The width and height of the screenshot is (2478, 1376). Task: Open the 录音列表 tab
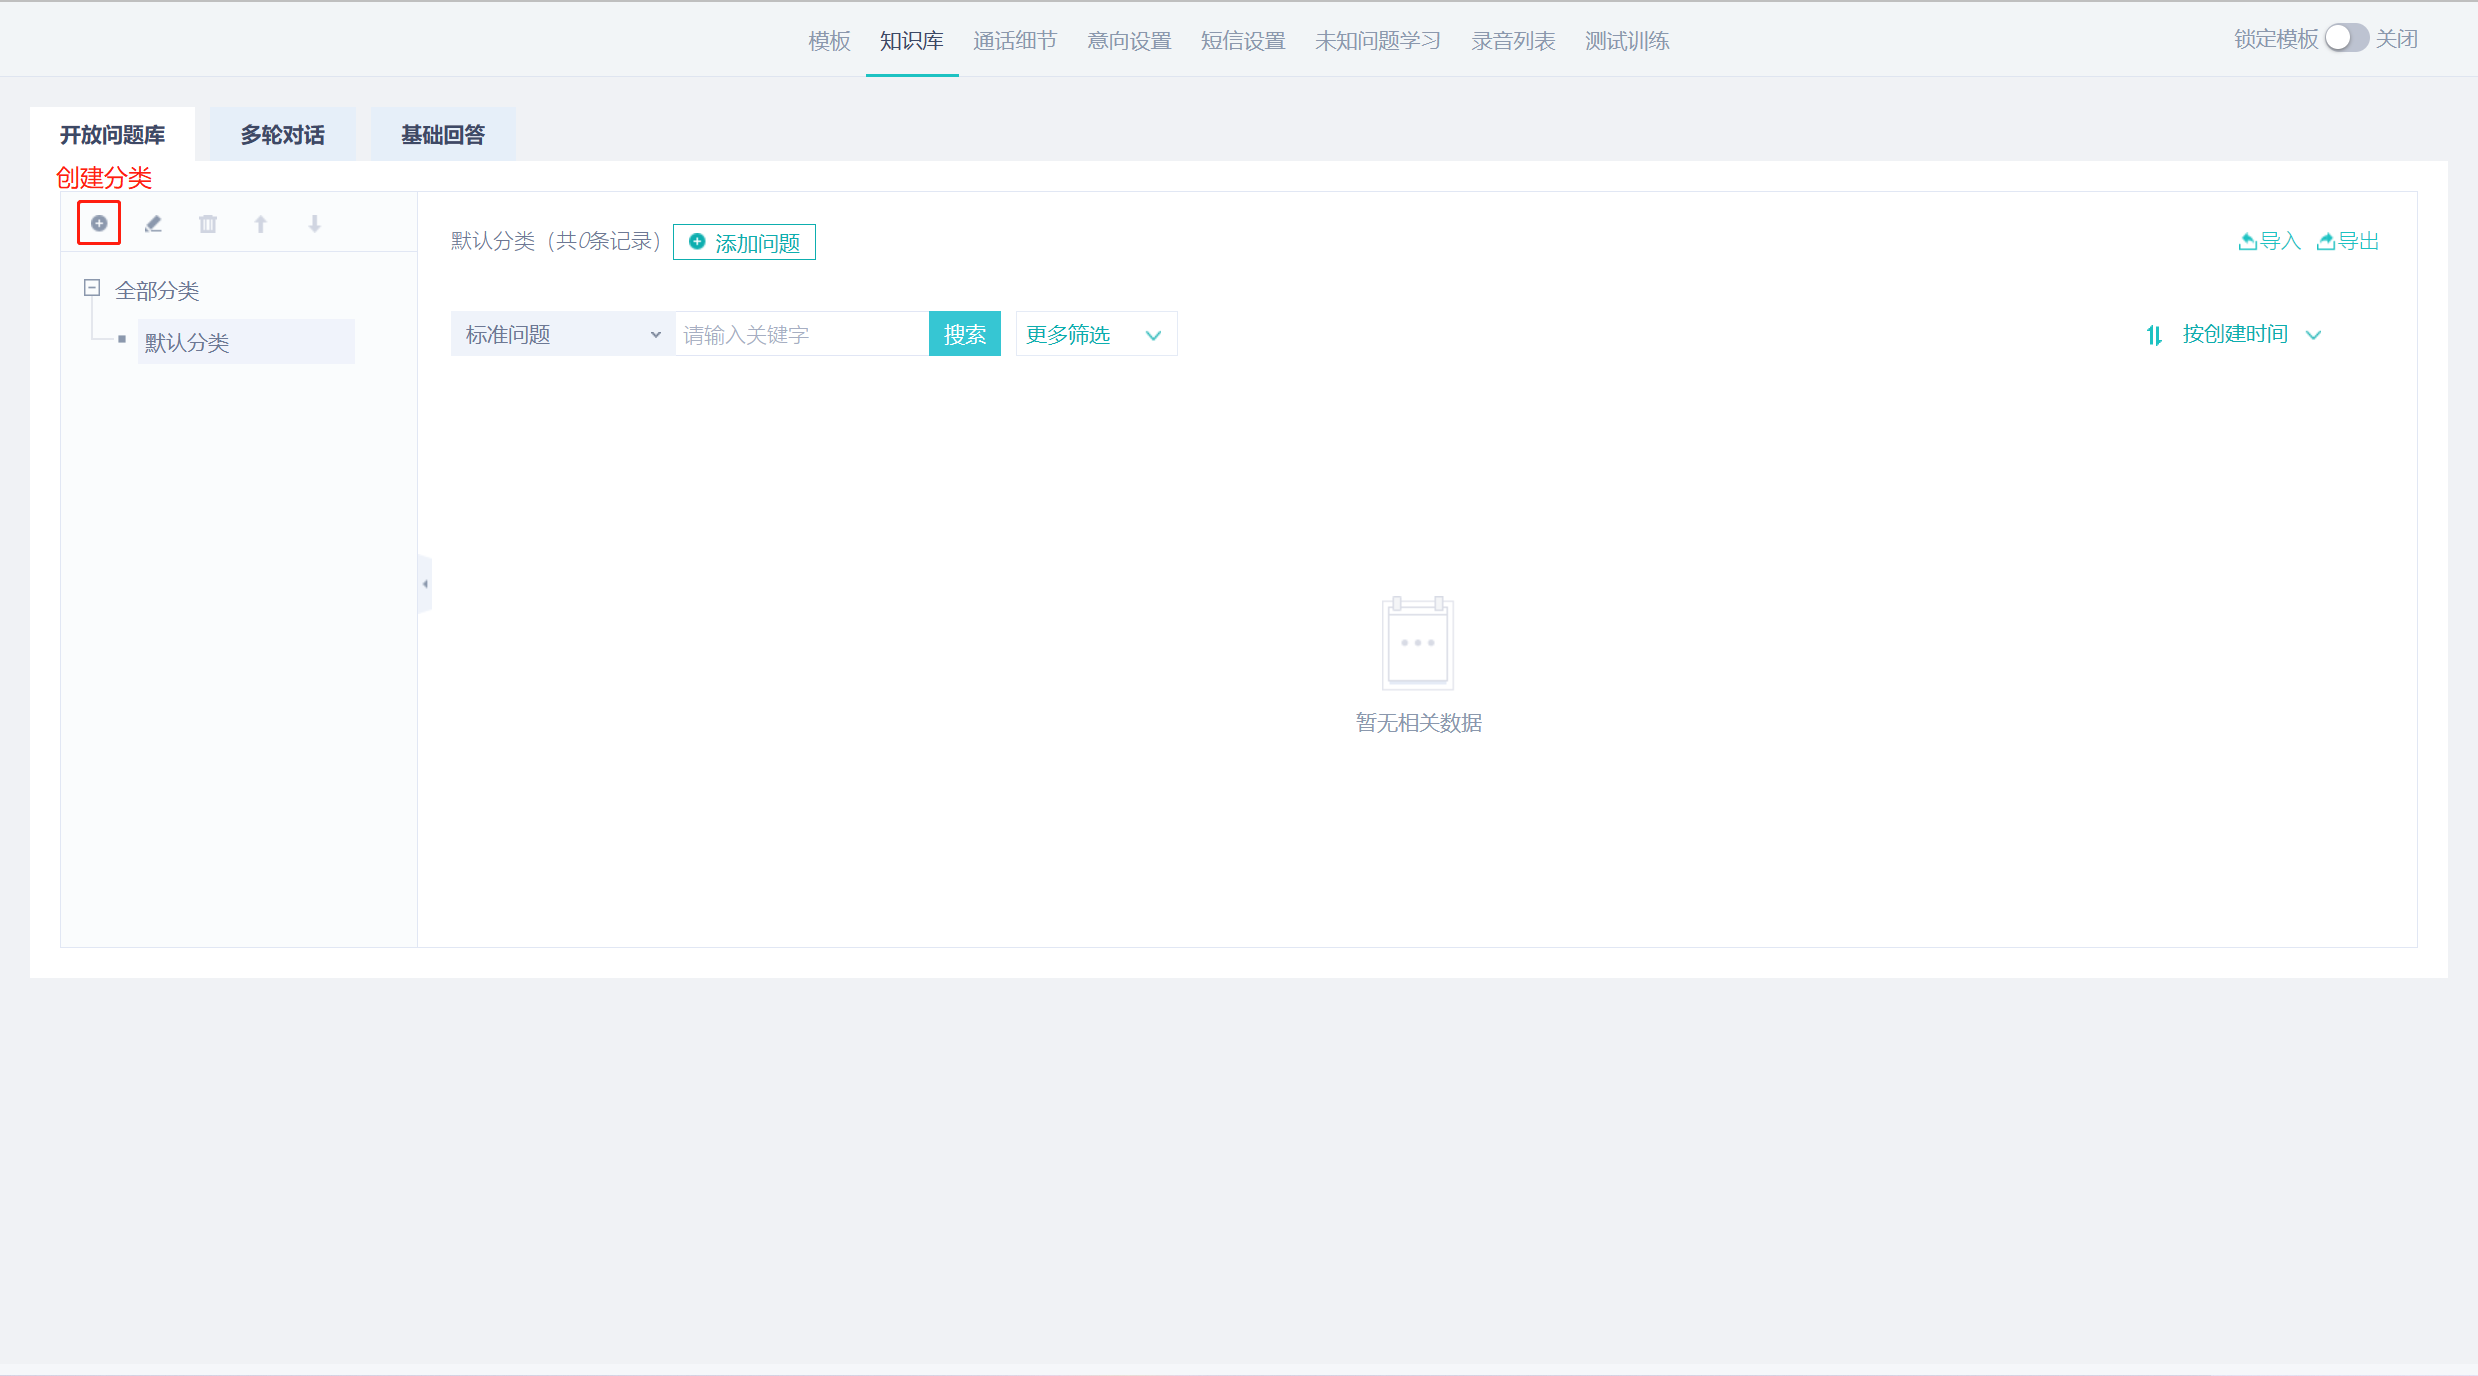(x=1513, y=40)
